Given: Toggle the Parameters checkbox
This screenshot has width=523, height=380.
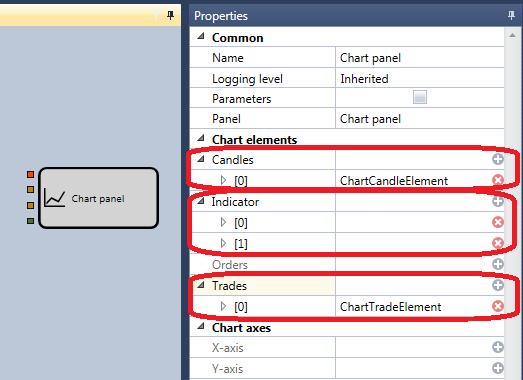Looking at the screenshot, I should coord(420,97).
